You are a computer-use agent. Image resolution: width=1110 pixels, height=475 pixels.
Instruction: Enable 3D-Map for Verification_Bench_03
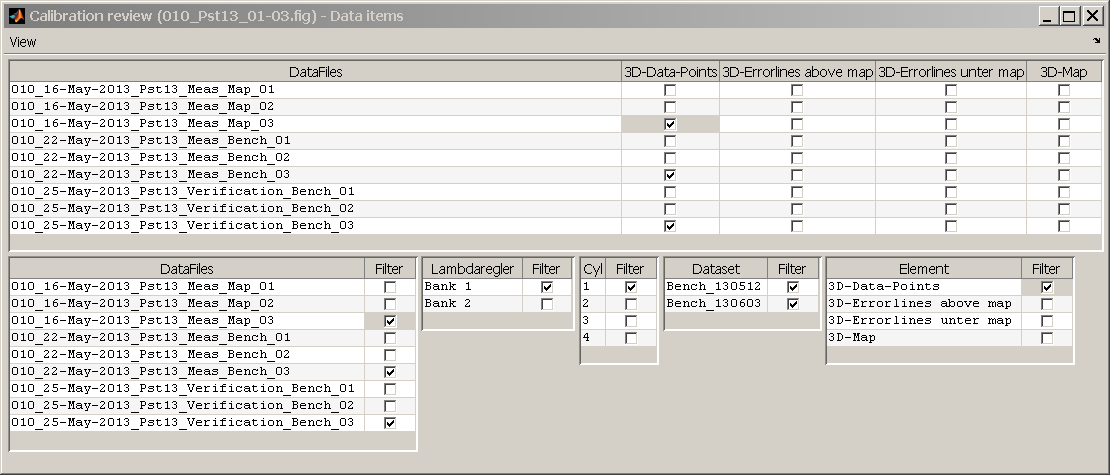pyautogui.click(x=1063, y=226)
